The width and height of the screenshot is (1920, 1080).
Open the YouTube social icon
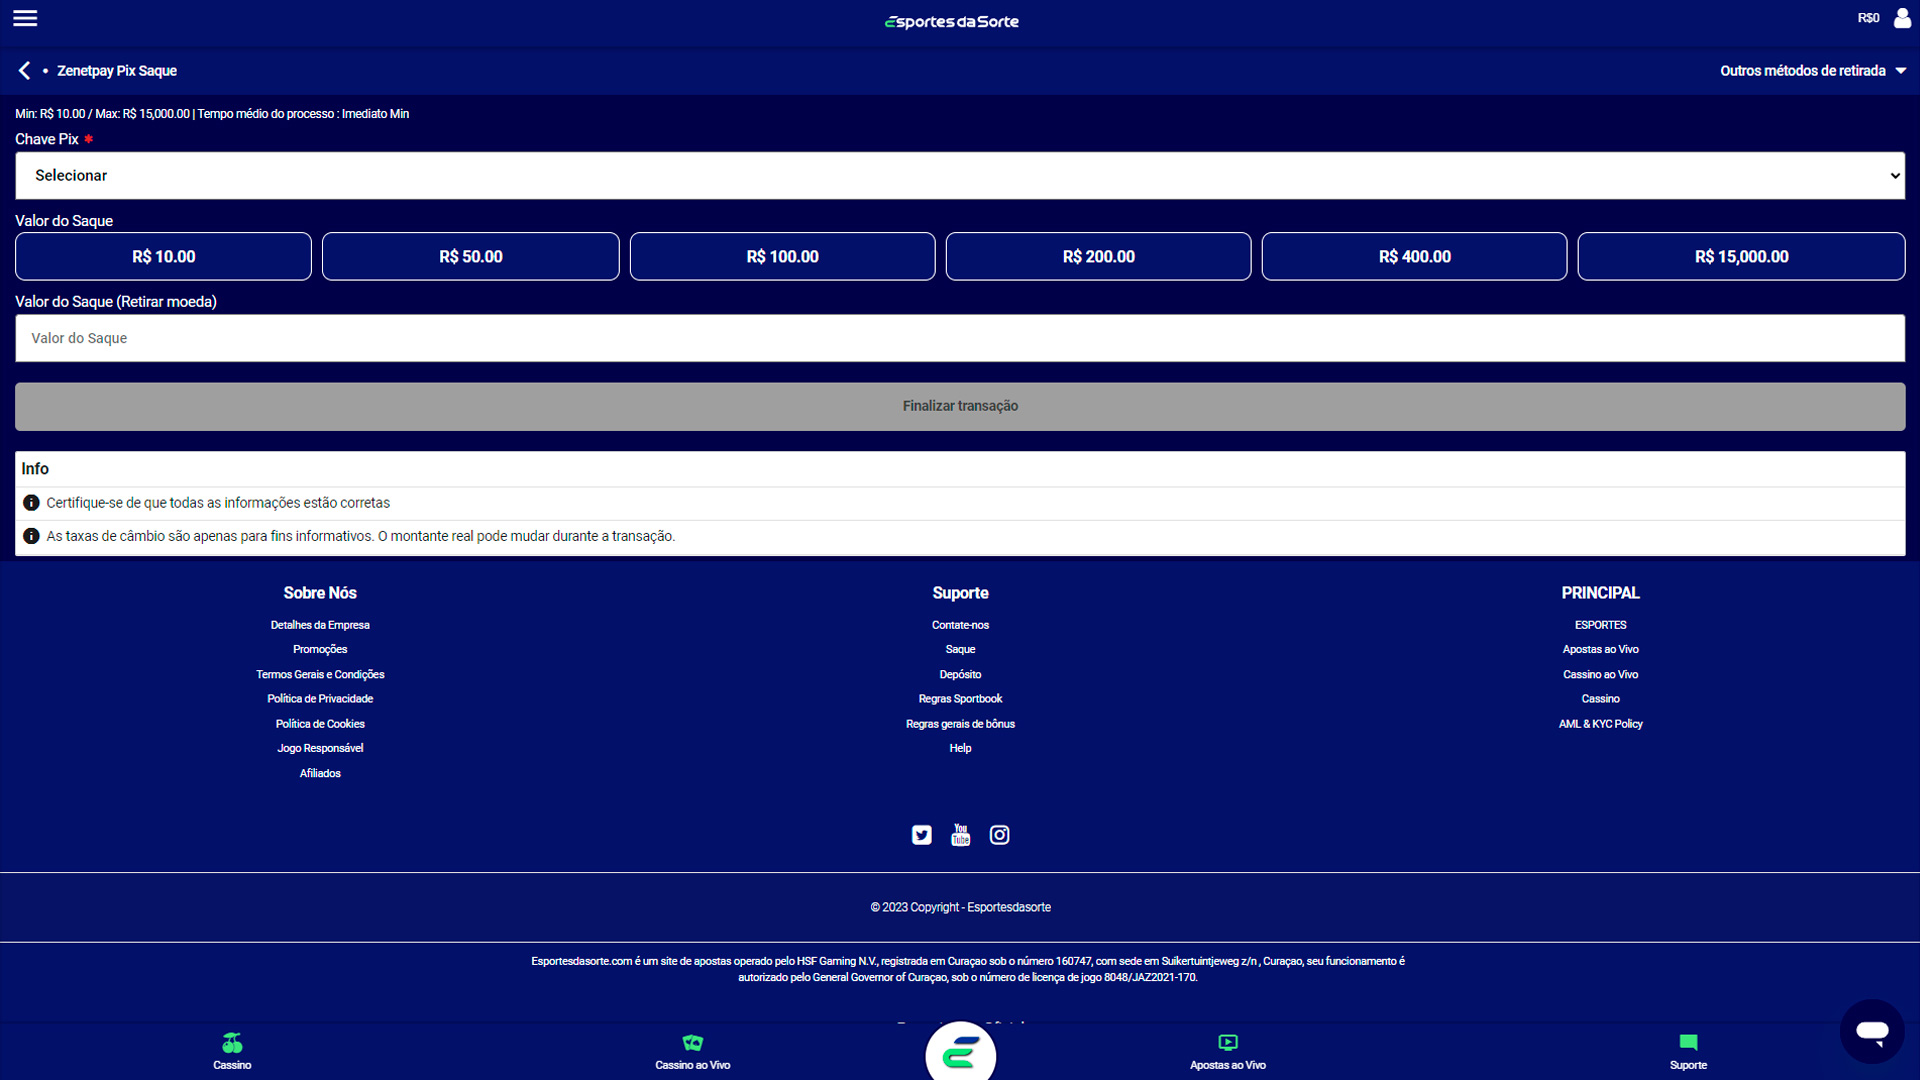coord(961,835)
